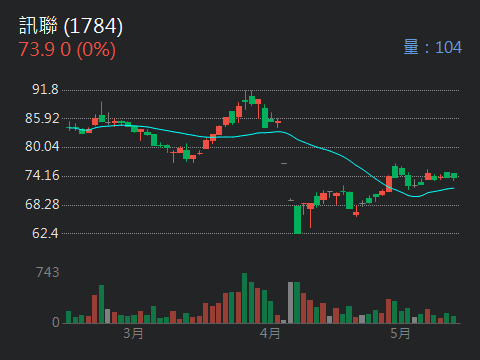Click the 743 volume axis label
This screenshot has width=480, height=360.
tap(48, 272)
